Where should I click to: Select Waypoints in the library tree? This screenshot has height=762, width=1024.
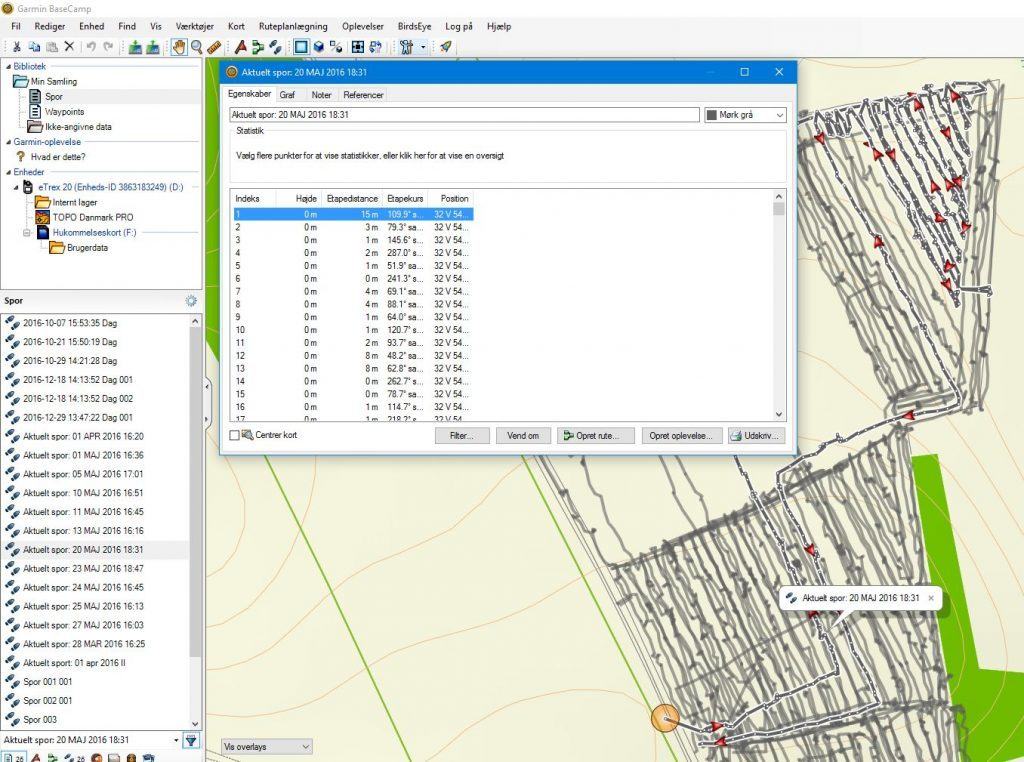pyautogui.click(x=65, y=112)
